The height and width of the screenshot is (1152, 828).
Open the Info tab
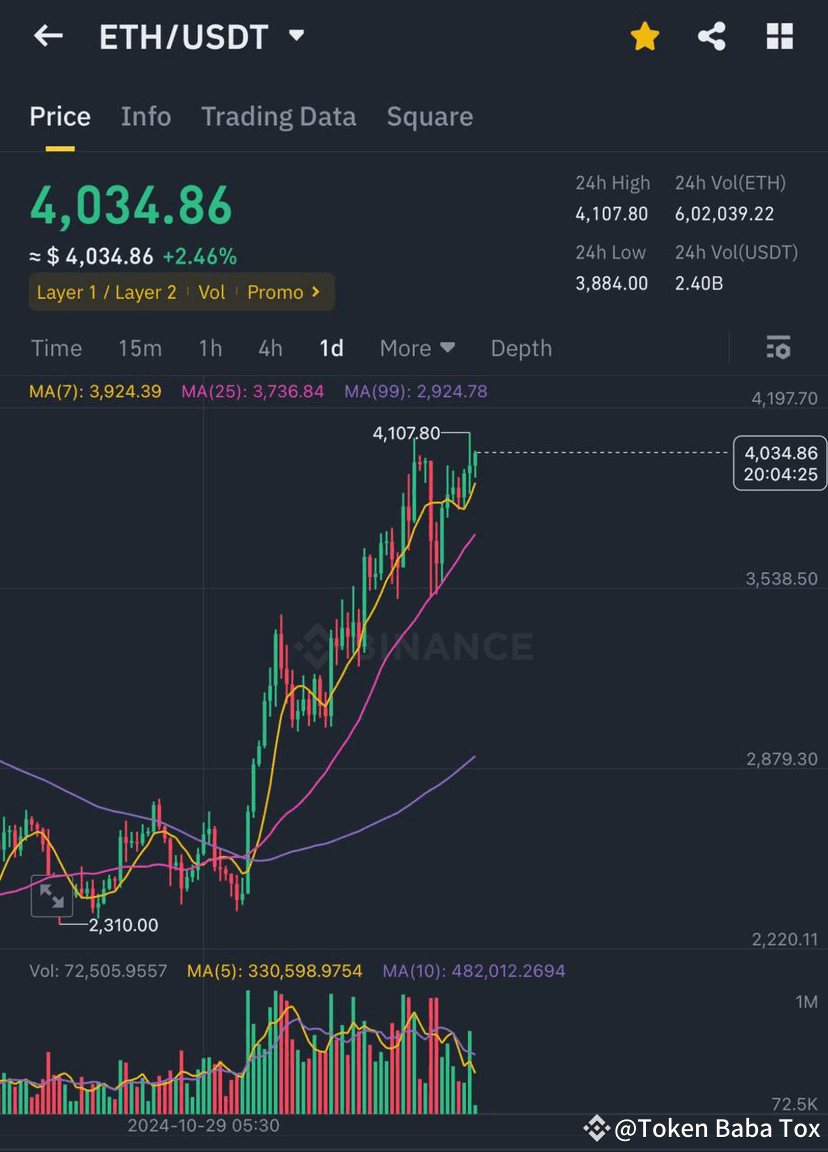pyautogui.click(x=145, y=116)
